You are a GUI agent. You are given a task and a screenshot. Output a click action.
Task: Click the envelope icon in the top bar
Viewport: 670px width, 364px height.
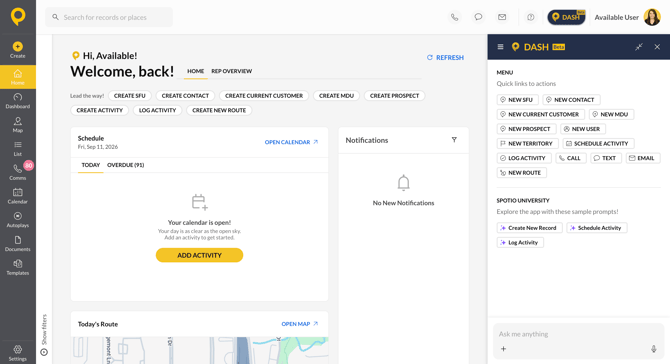pyautogui.click(x=502, y=17)
